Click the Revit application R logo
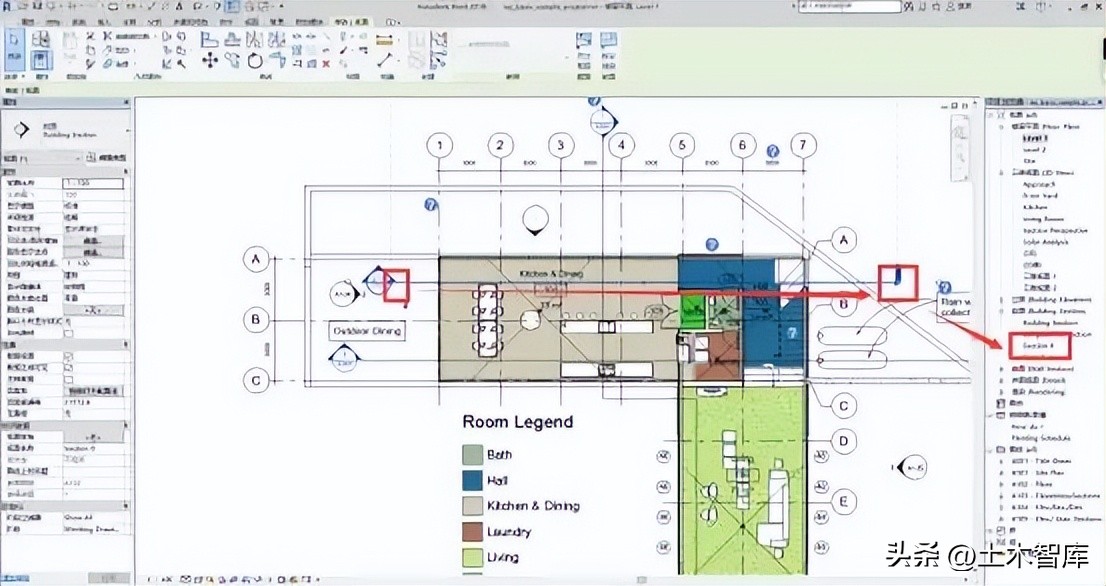 [7, 6]
